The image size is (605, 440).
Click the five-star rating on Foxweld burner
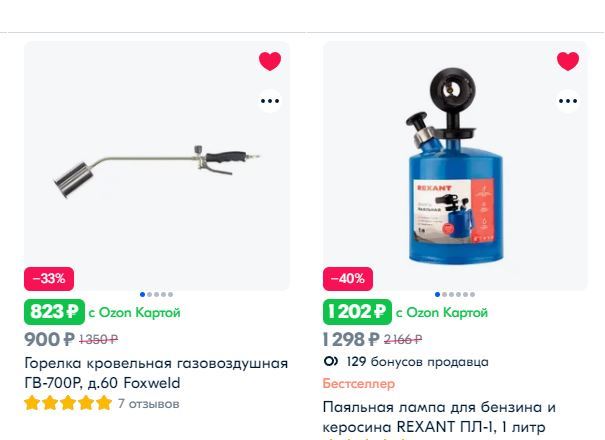point(68,403)
